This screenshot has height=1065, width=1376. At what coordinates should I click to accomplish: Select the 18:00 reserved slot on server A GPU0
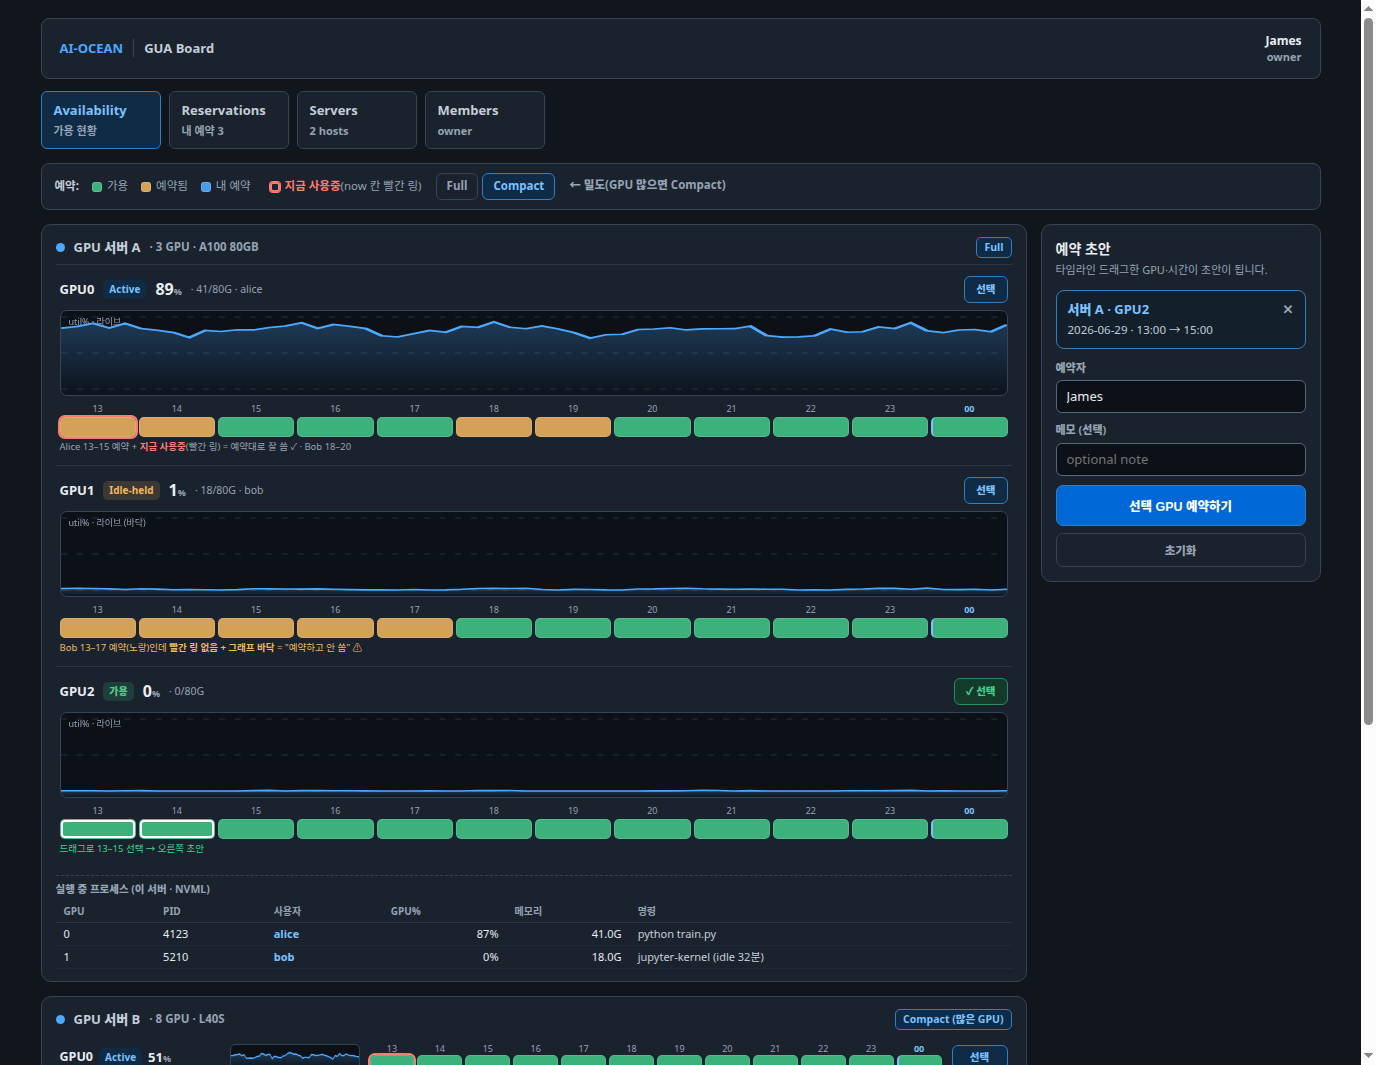494,427
